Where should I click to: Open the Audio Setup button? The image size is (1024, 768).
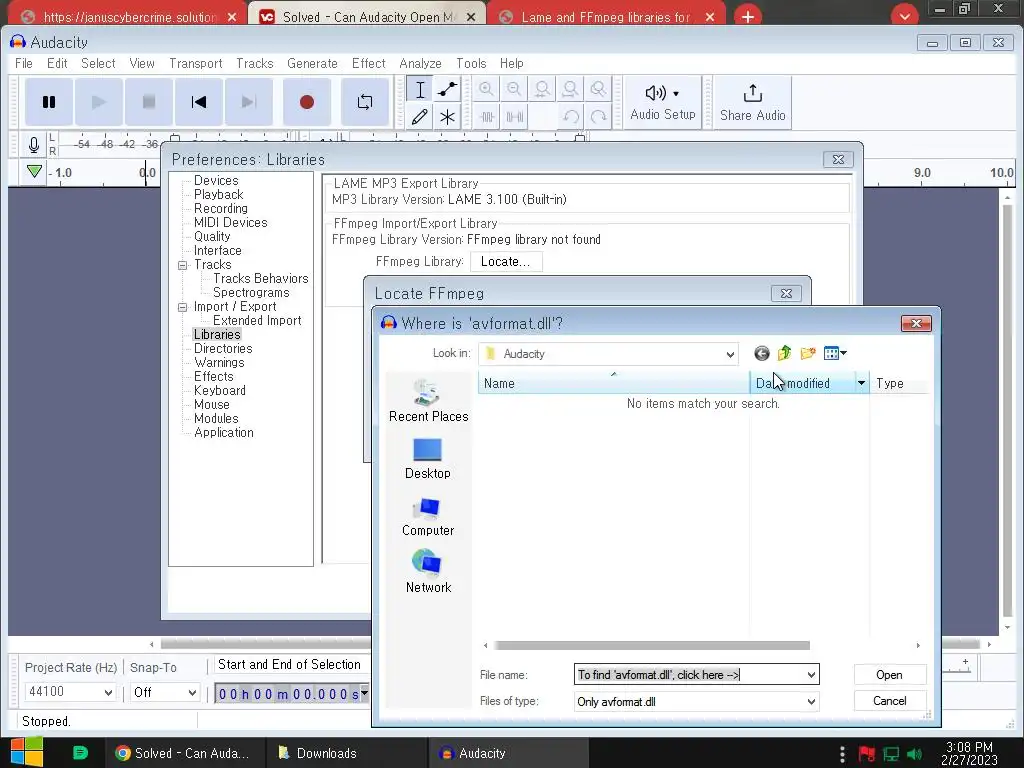tap(663, 103)
